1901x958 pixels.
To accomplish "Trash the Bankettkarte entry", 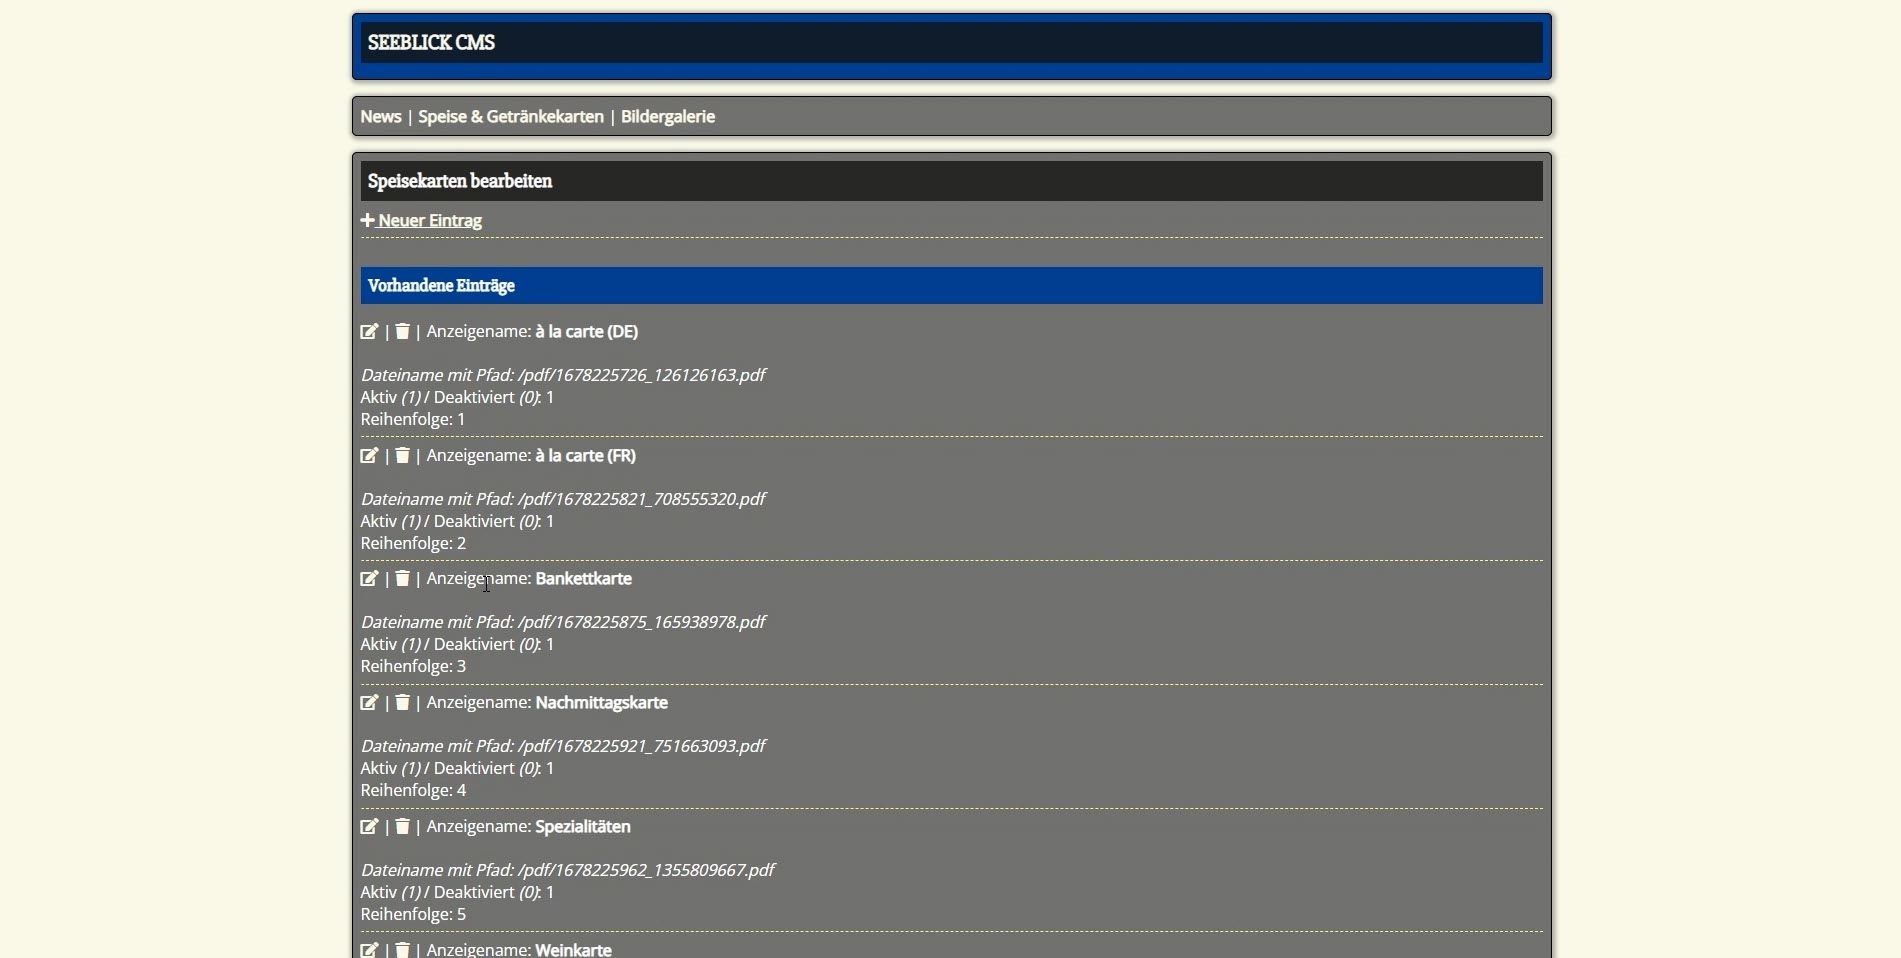I will coord(402,578).
